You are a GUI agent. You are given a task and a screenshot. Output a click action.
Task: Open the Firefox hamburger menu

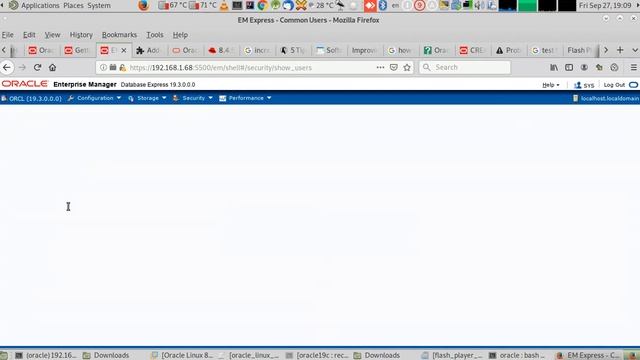[x=633, y=67]
